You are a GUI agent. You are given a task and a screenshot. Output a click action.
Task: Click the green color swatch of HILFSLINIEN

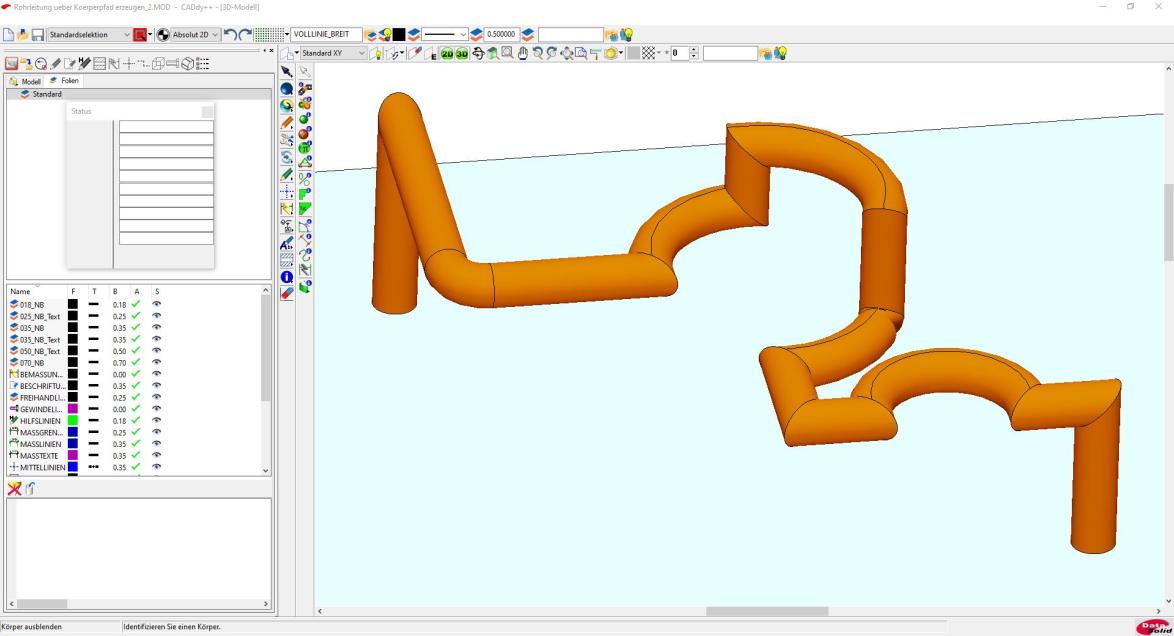pos(73,421)
